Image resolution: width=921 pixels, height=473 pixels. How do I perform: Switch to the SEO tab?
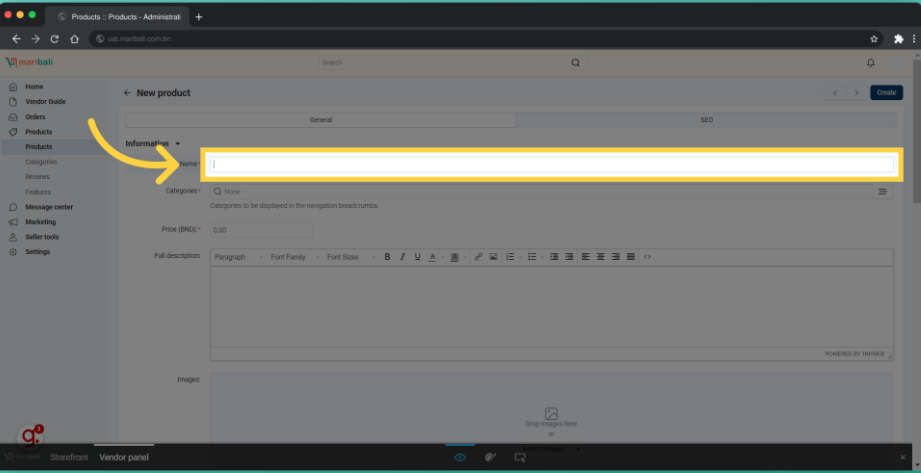pyautogui.click(x=706, y=120)
